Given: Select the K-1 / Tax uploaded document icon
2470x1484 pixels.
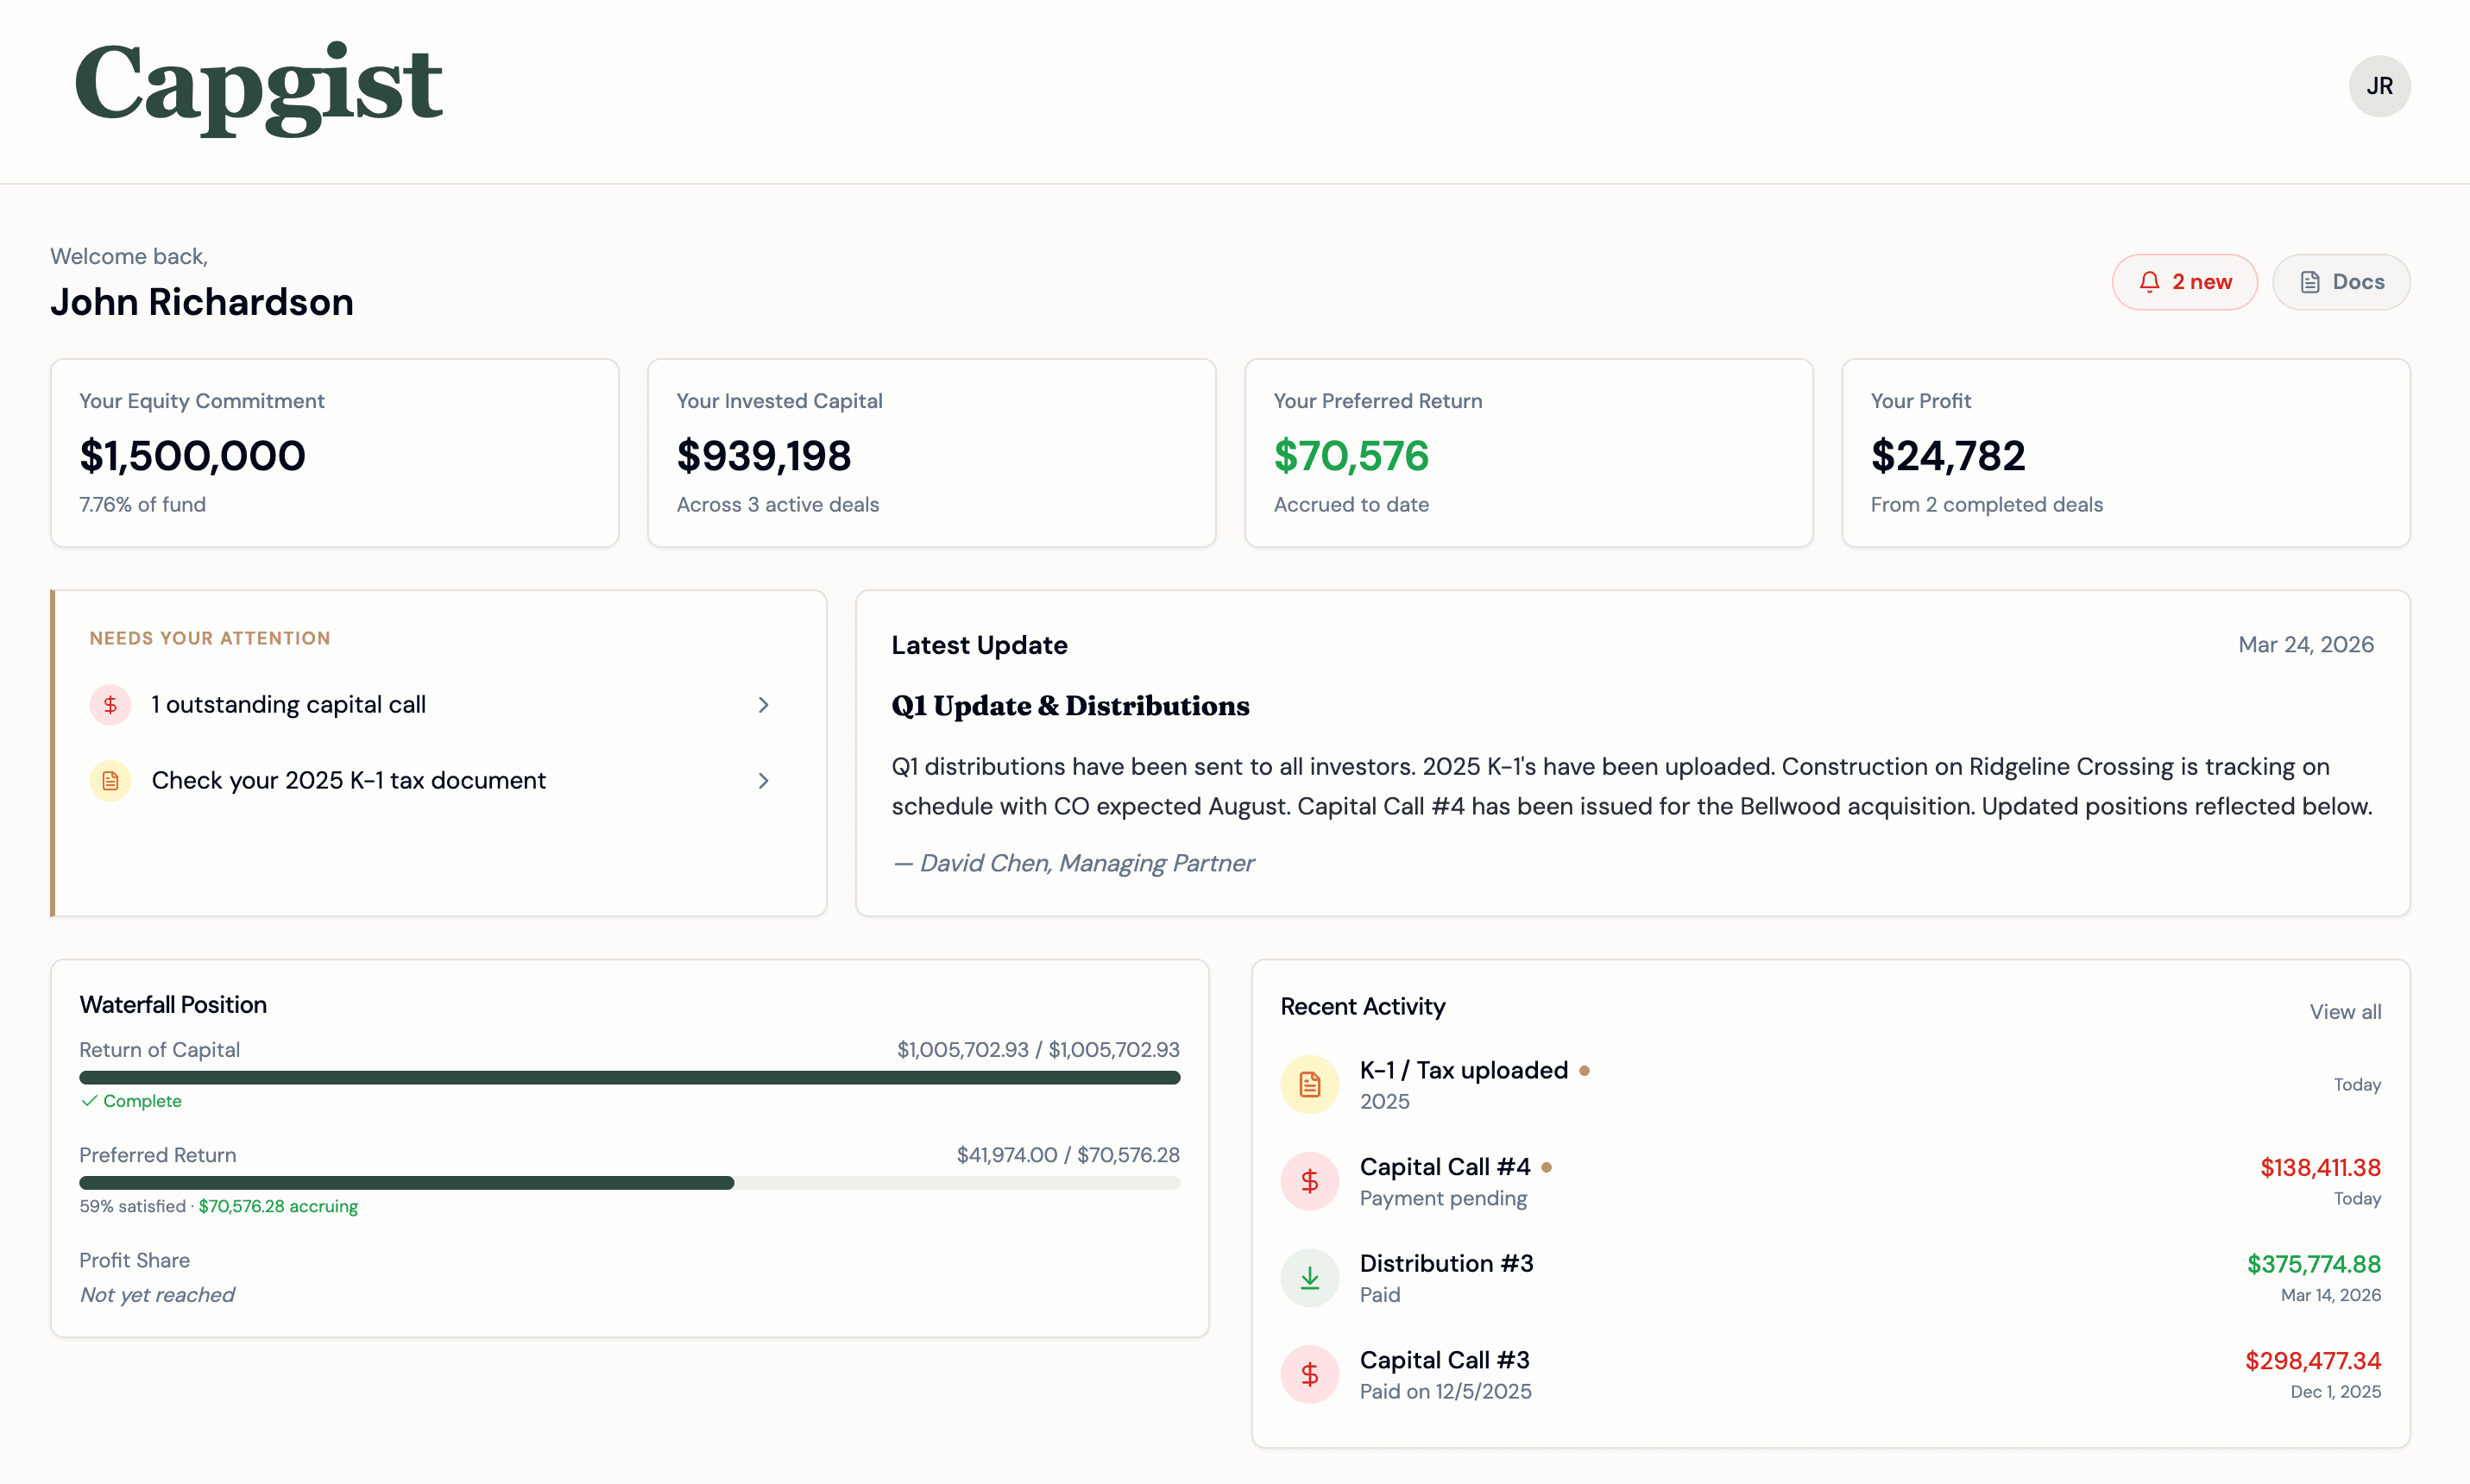Looking at the screenshot, I should [x=1309, y=1084].
